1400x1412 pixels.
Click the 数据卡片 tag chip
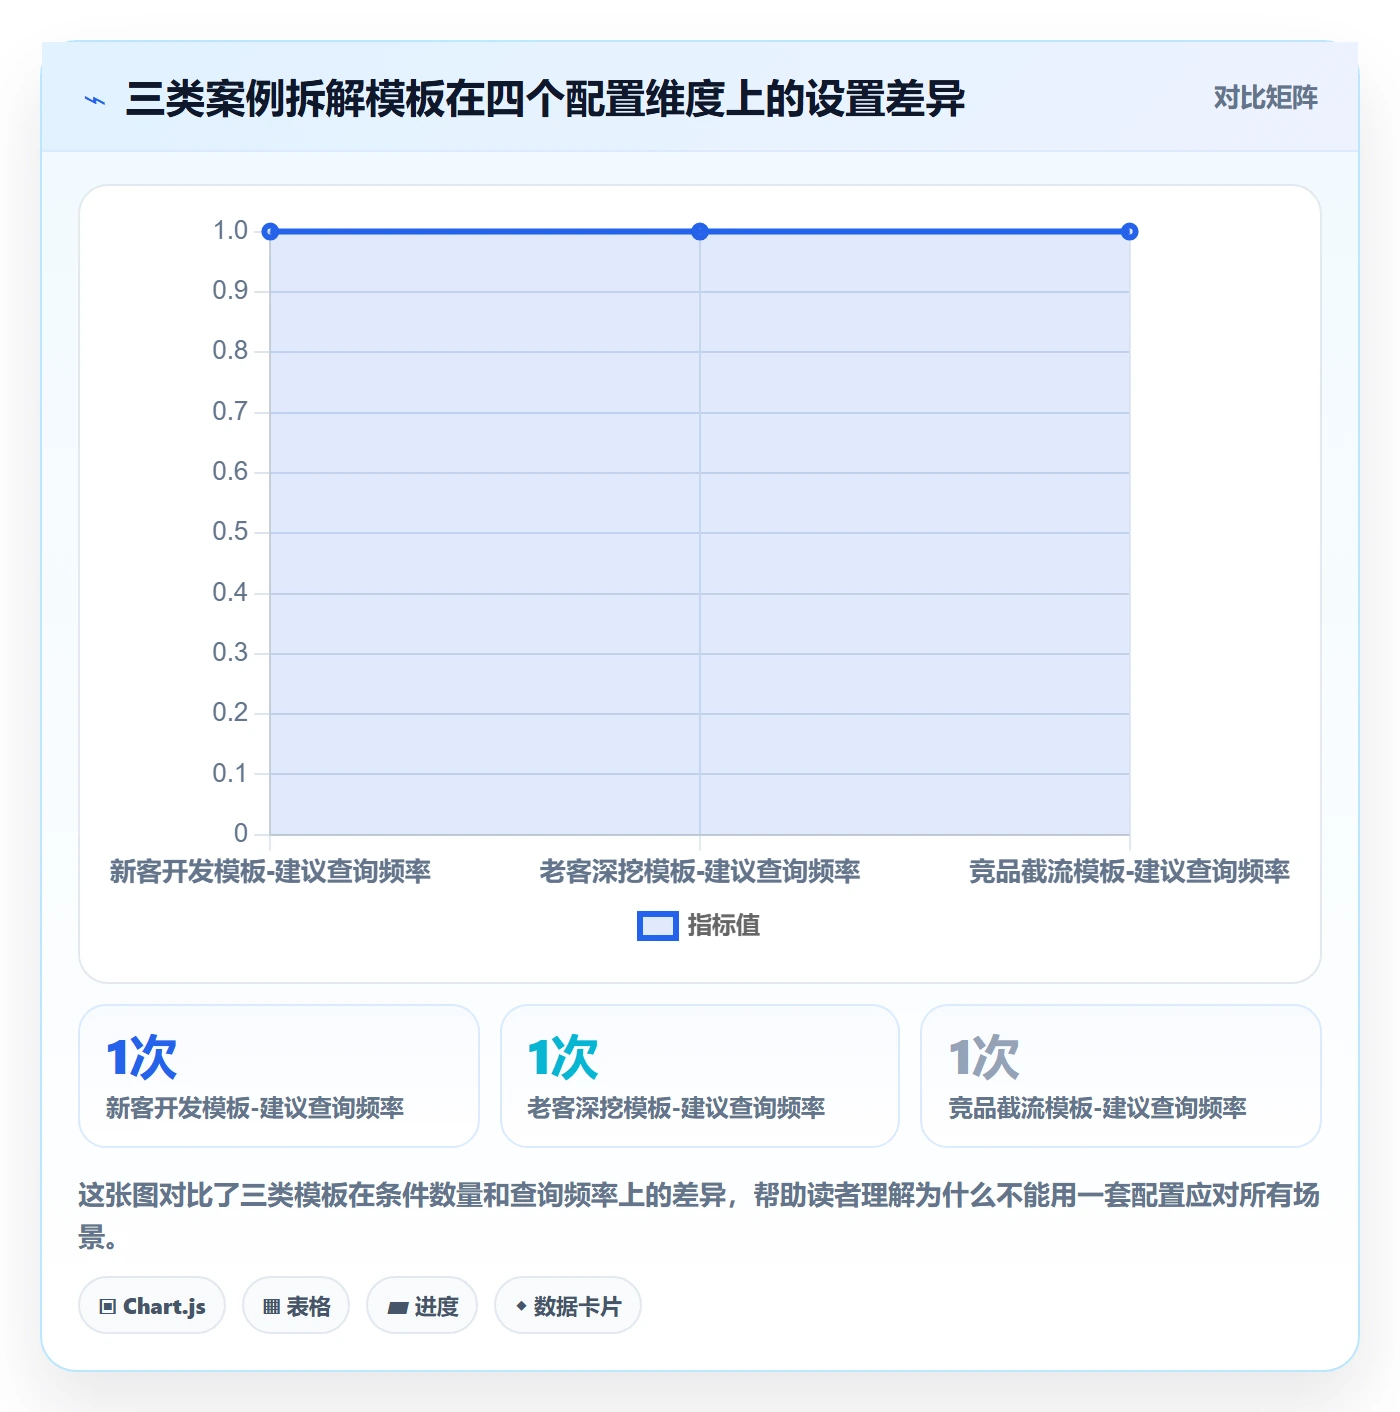568,1306
